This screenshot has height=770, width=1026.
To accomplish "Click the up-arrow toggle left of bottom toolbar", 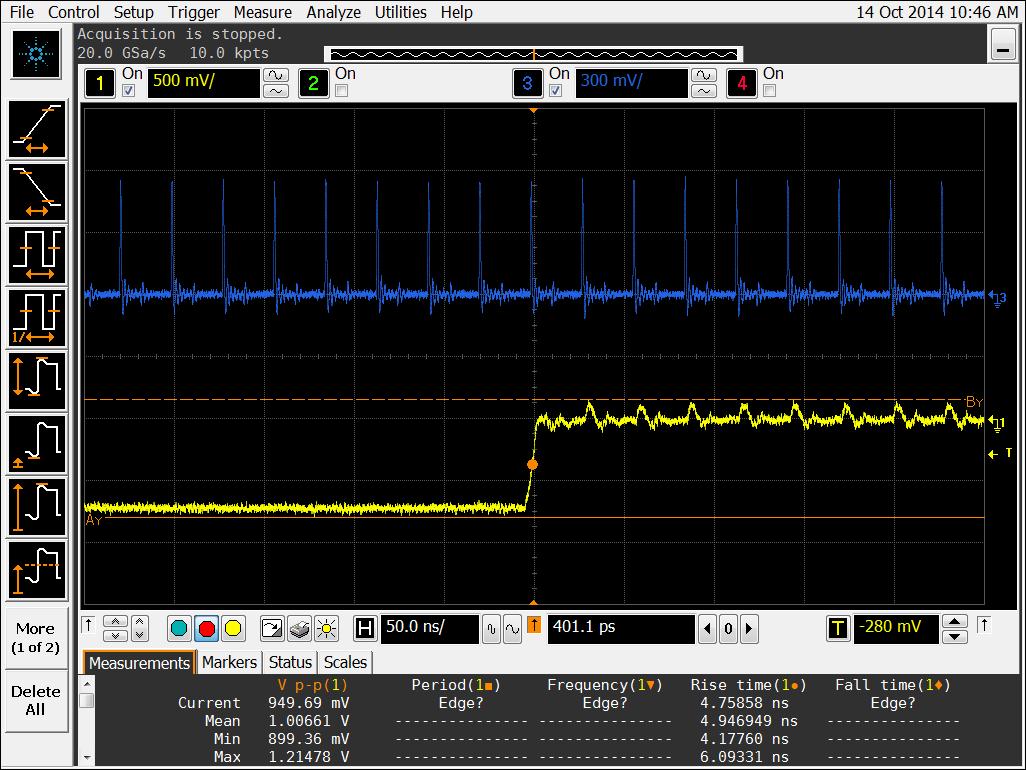I will pos(88,625).
